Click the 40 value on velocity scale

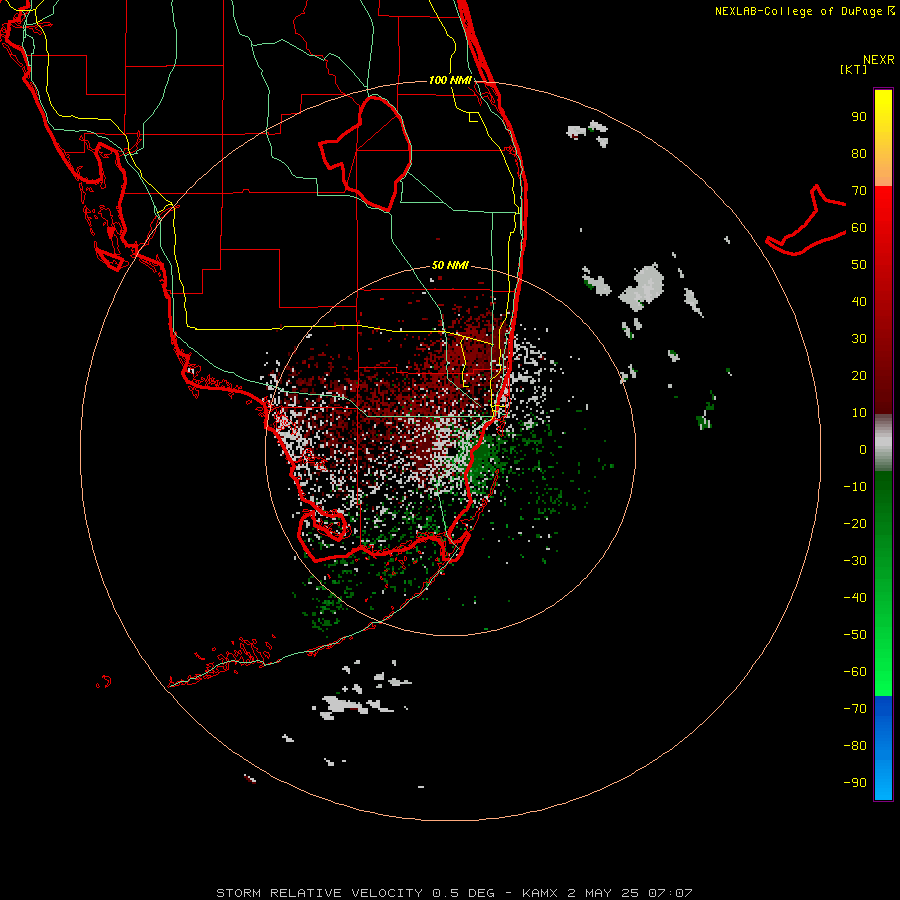point(859,301)
